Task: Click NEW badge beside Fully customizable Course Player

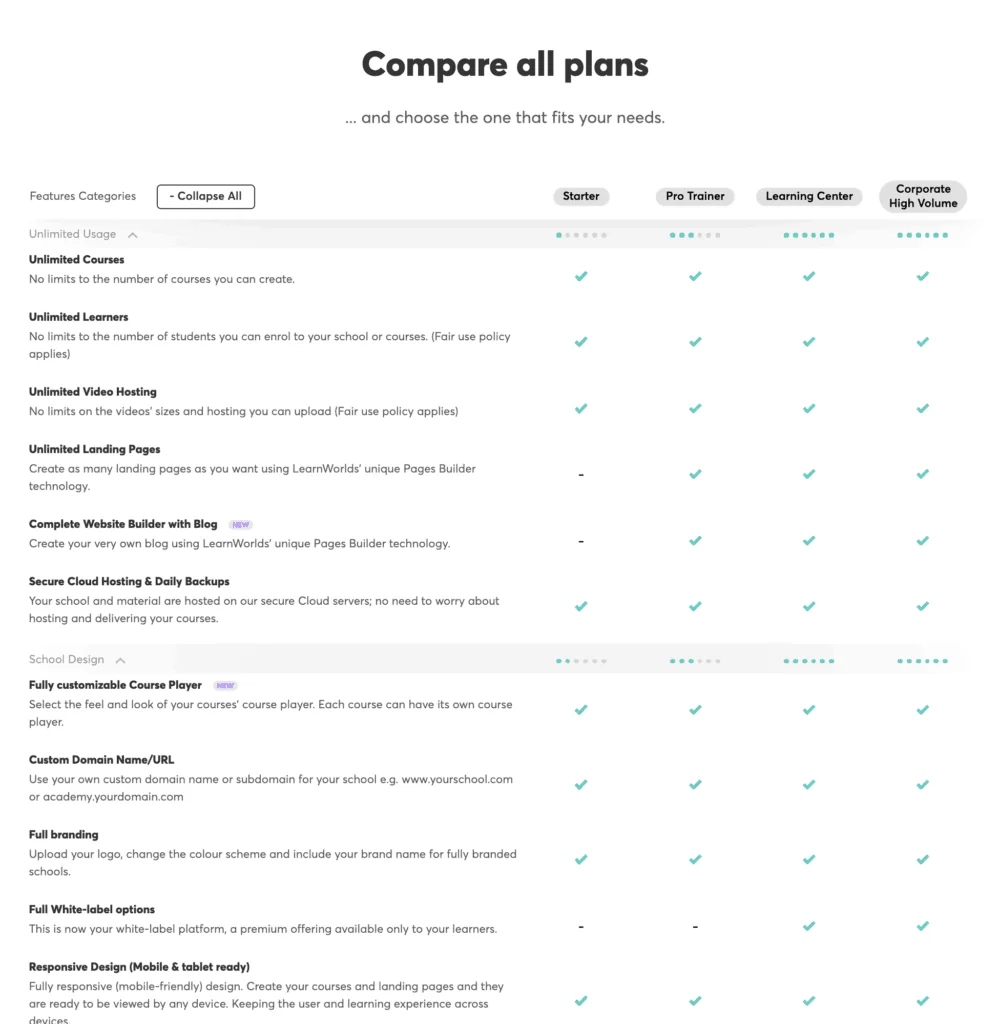Action: click(225, 685)
